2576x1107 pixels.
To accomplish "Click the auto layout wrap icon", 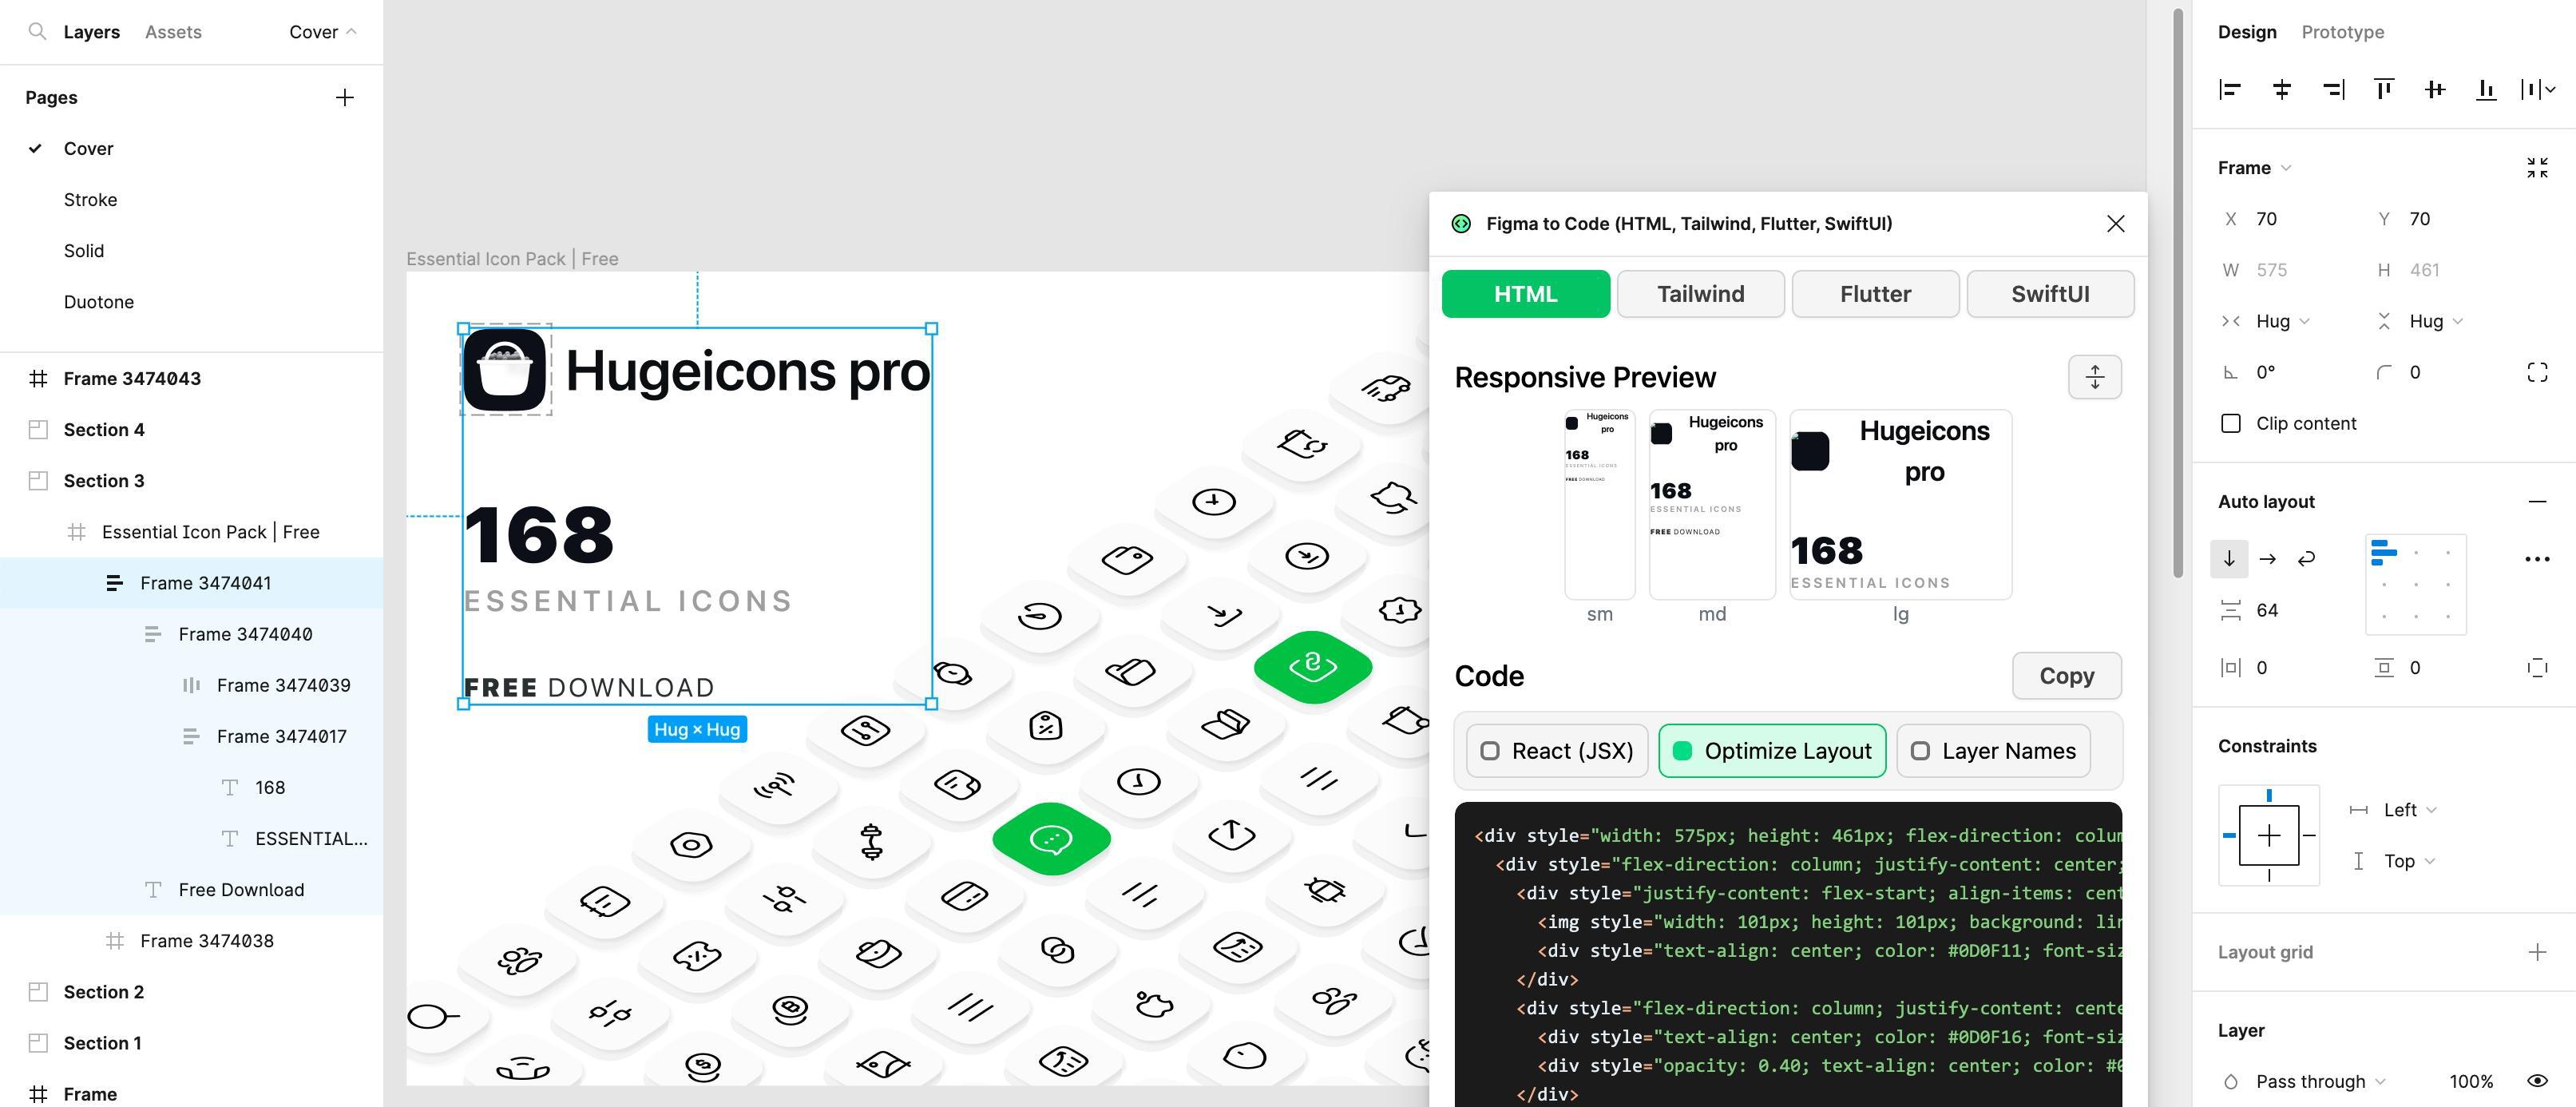I will [x=2305, y=557].
